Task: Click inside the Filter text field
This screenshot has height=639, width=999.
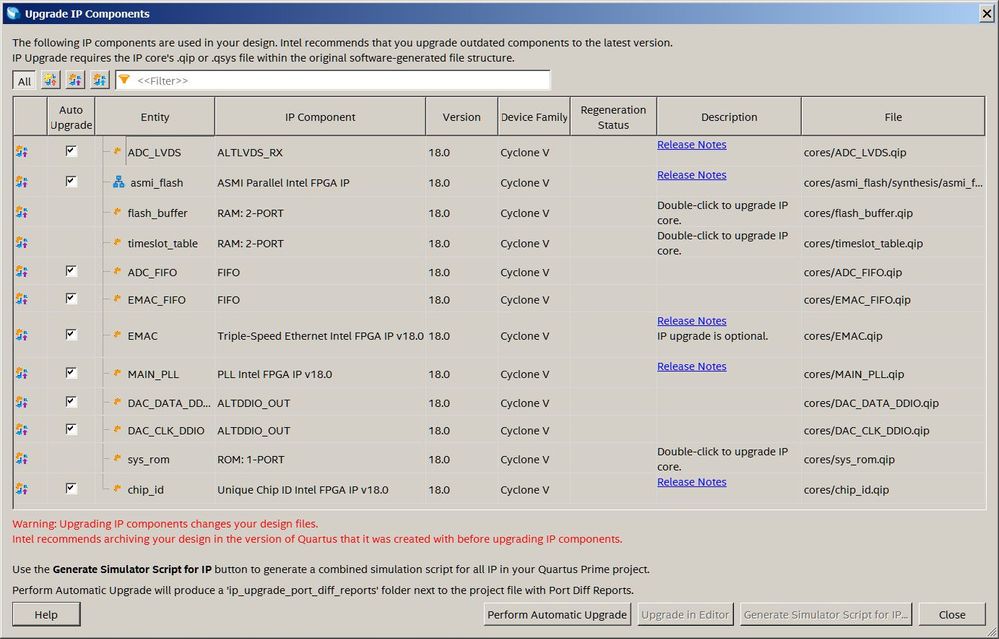Action: (340, 80)
